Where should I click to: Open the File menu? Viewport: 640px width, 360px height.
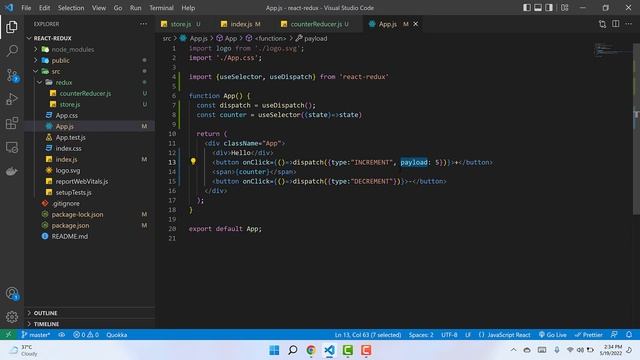[x=26, y=8]
